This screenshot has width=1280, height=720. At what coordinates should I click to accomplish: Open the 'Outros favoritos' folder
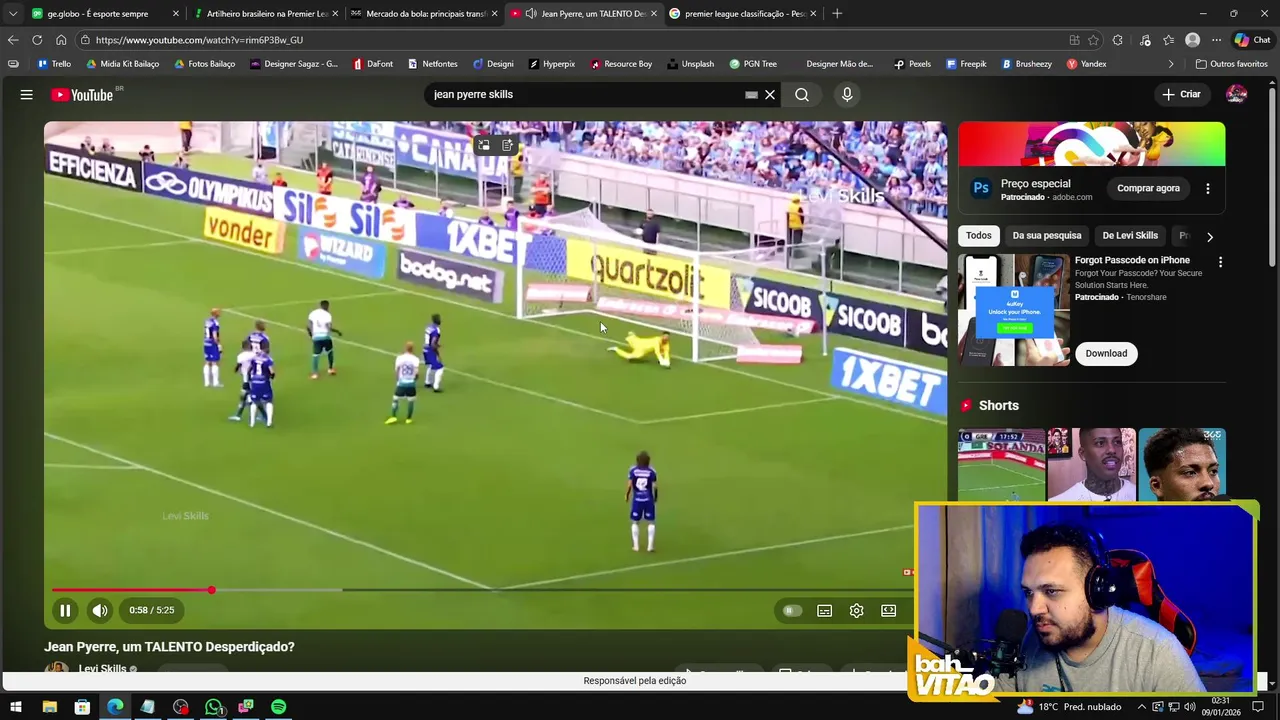[x=1231, y=64]
